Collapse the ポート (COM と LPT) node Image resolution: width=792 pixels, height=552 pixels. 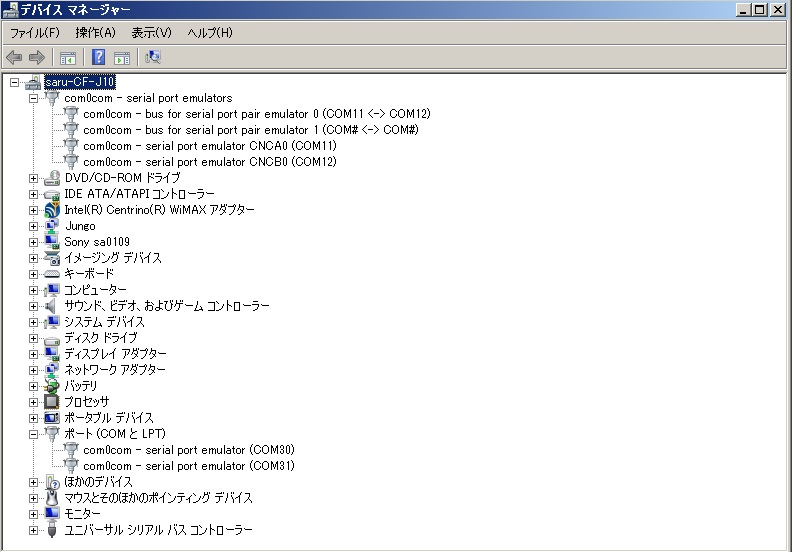pyautogui.click(x=33, y=434)
